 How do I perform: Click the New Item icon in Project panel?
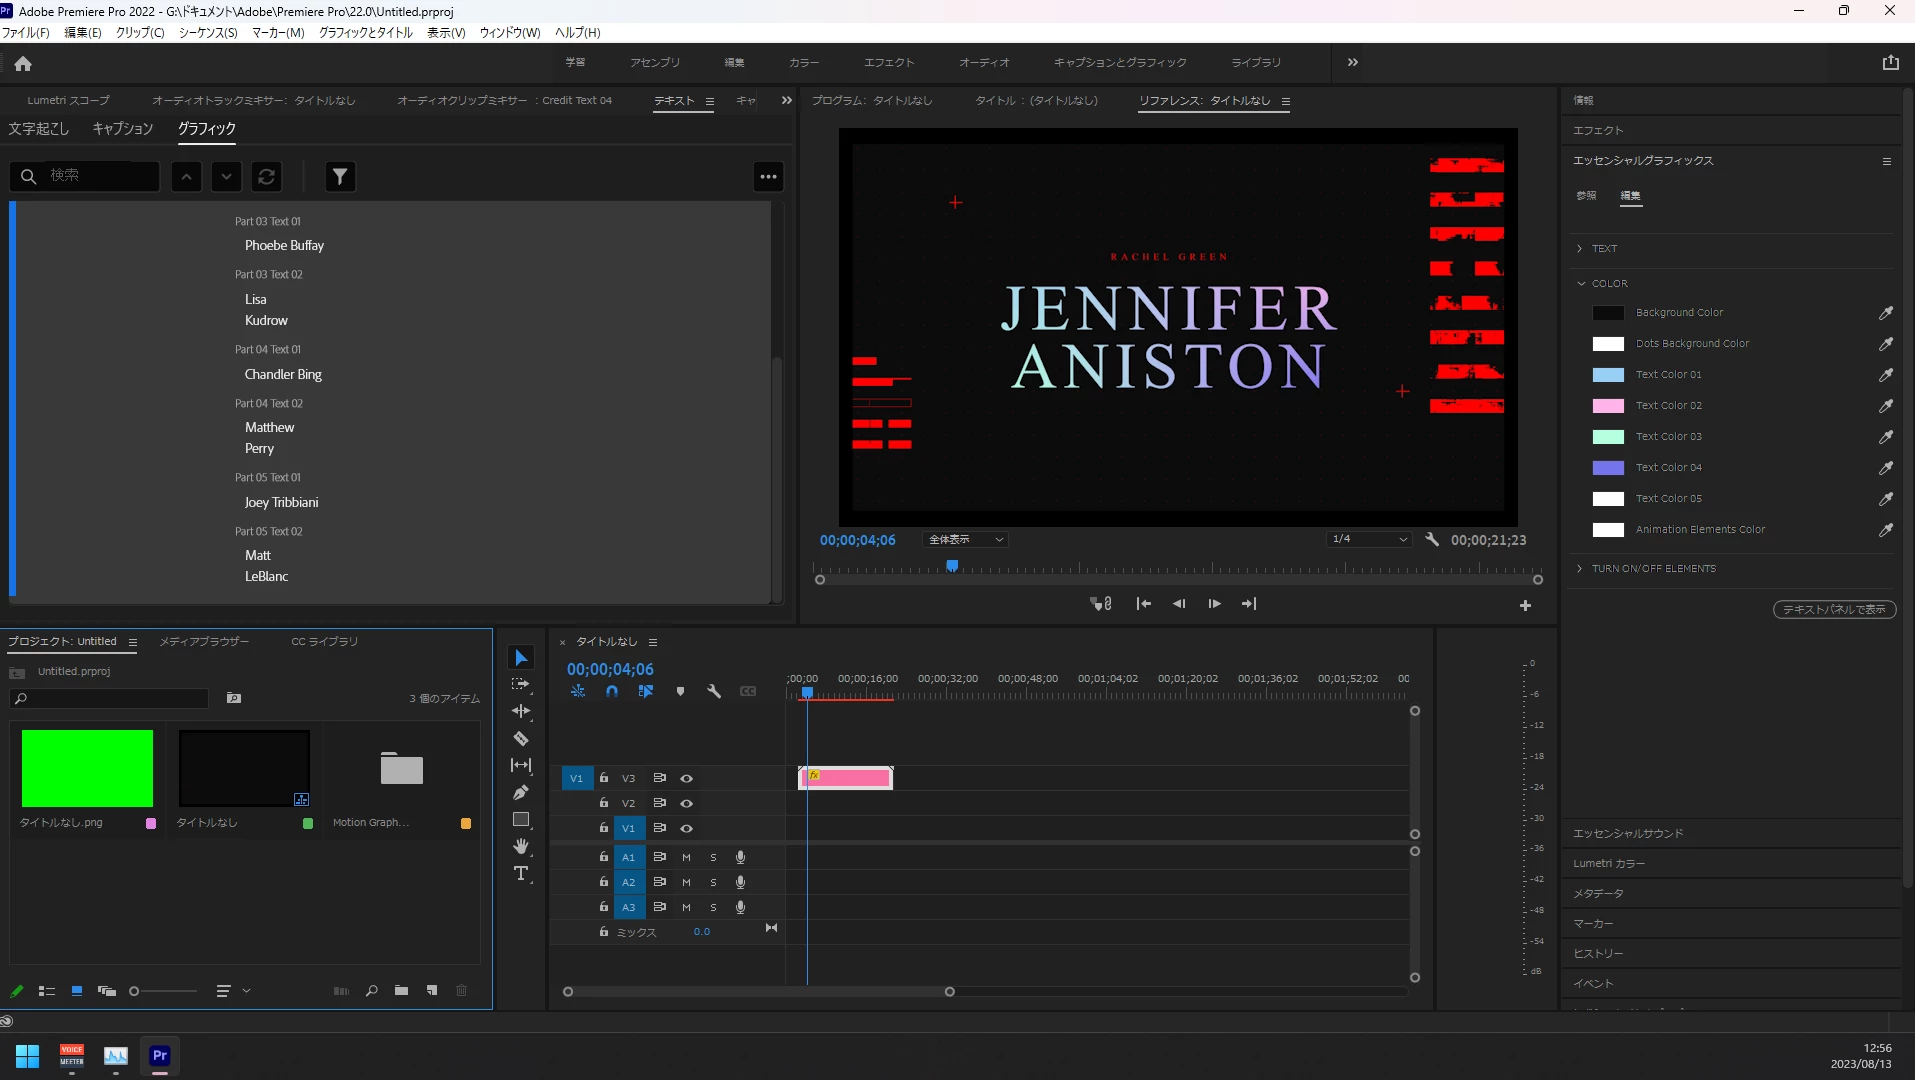[432, 990]
